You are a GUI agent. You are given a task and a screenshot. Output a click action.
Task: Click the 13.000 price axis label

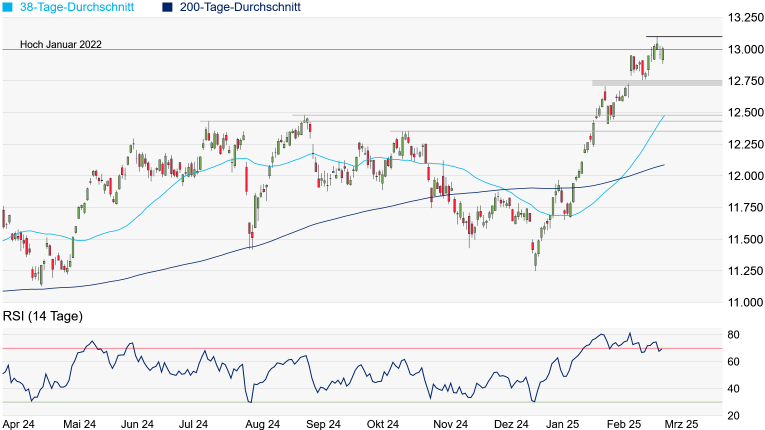(746, 50)
